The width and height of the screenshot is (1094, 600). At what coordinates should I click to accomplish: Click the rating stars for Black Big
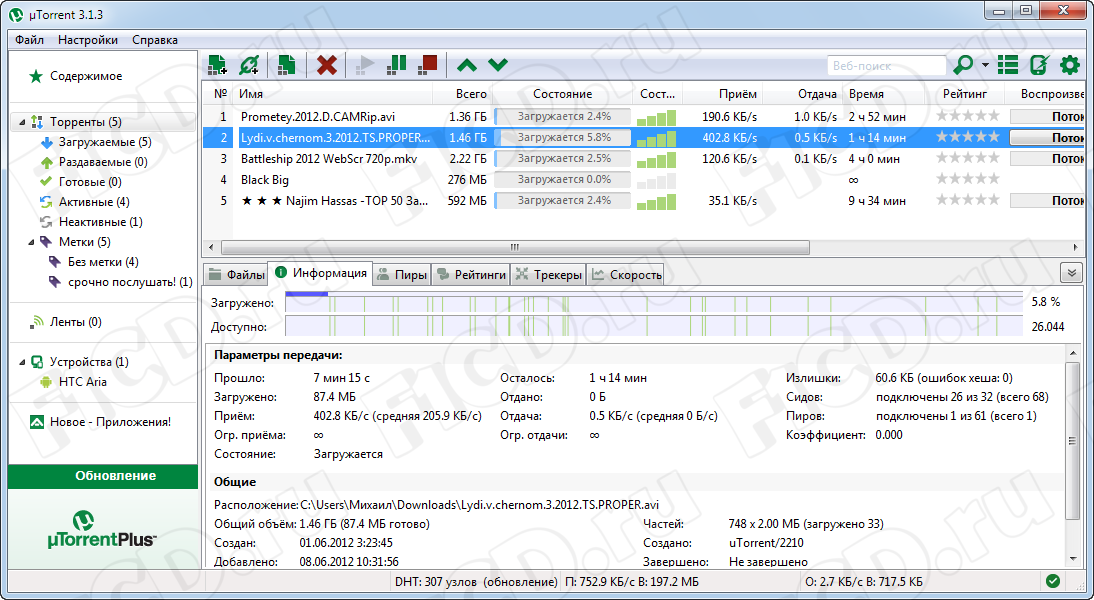(x=967, y=179)
